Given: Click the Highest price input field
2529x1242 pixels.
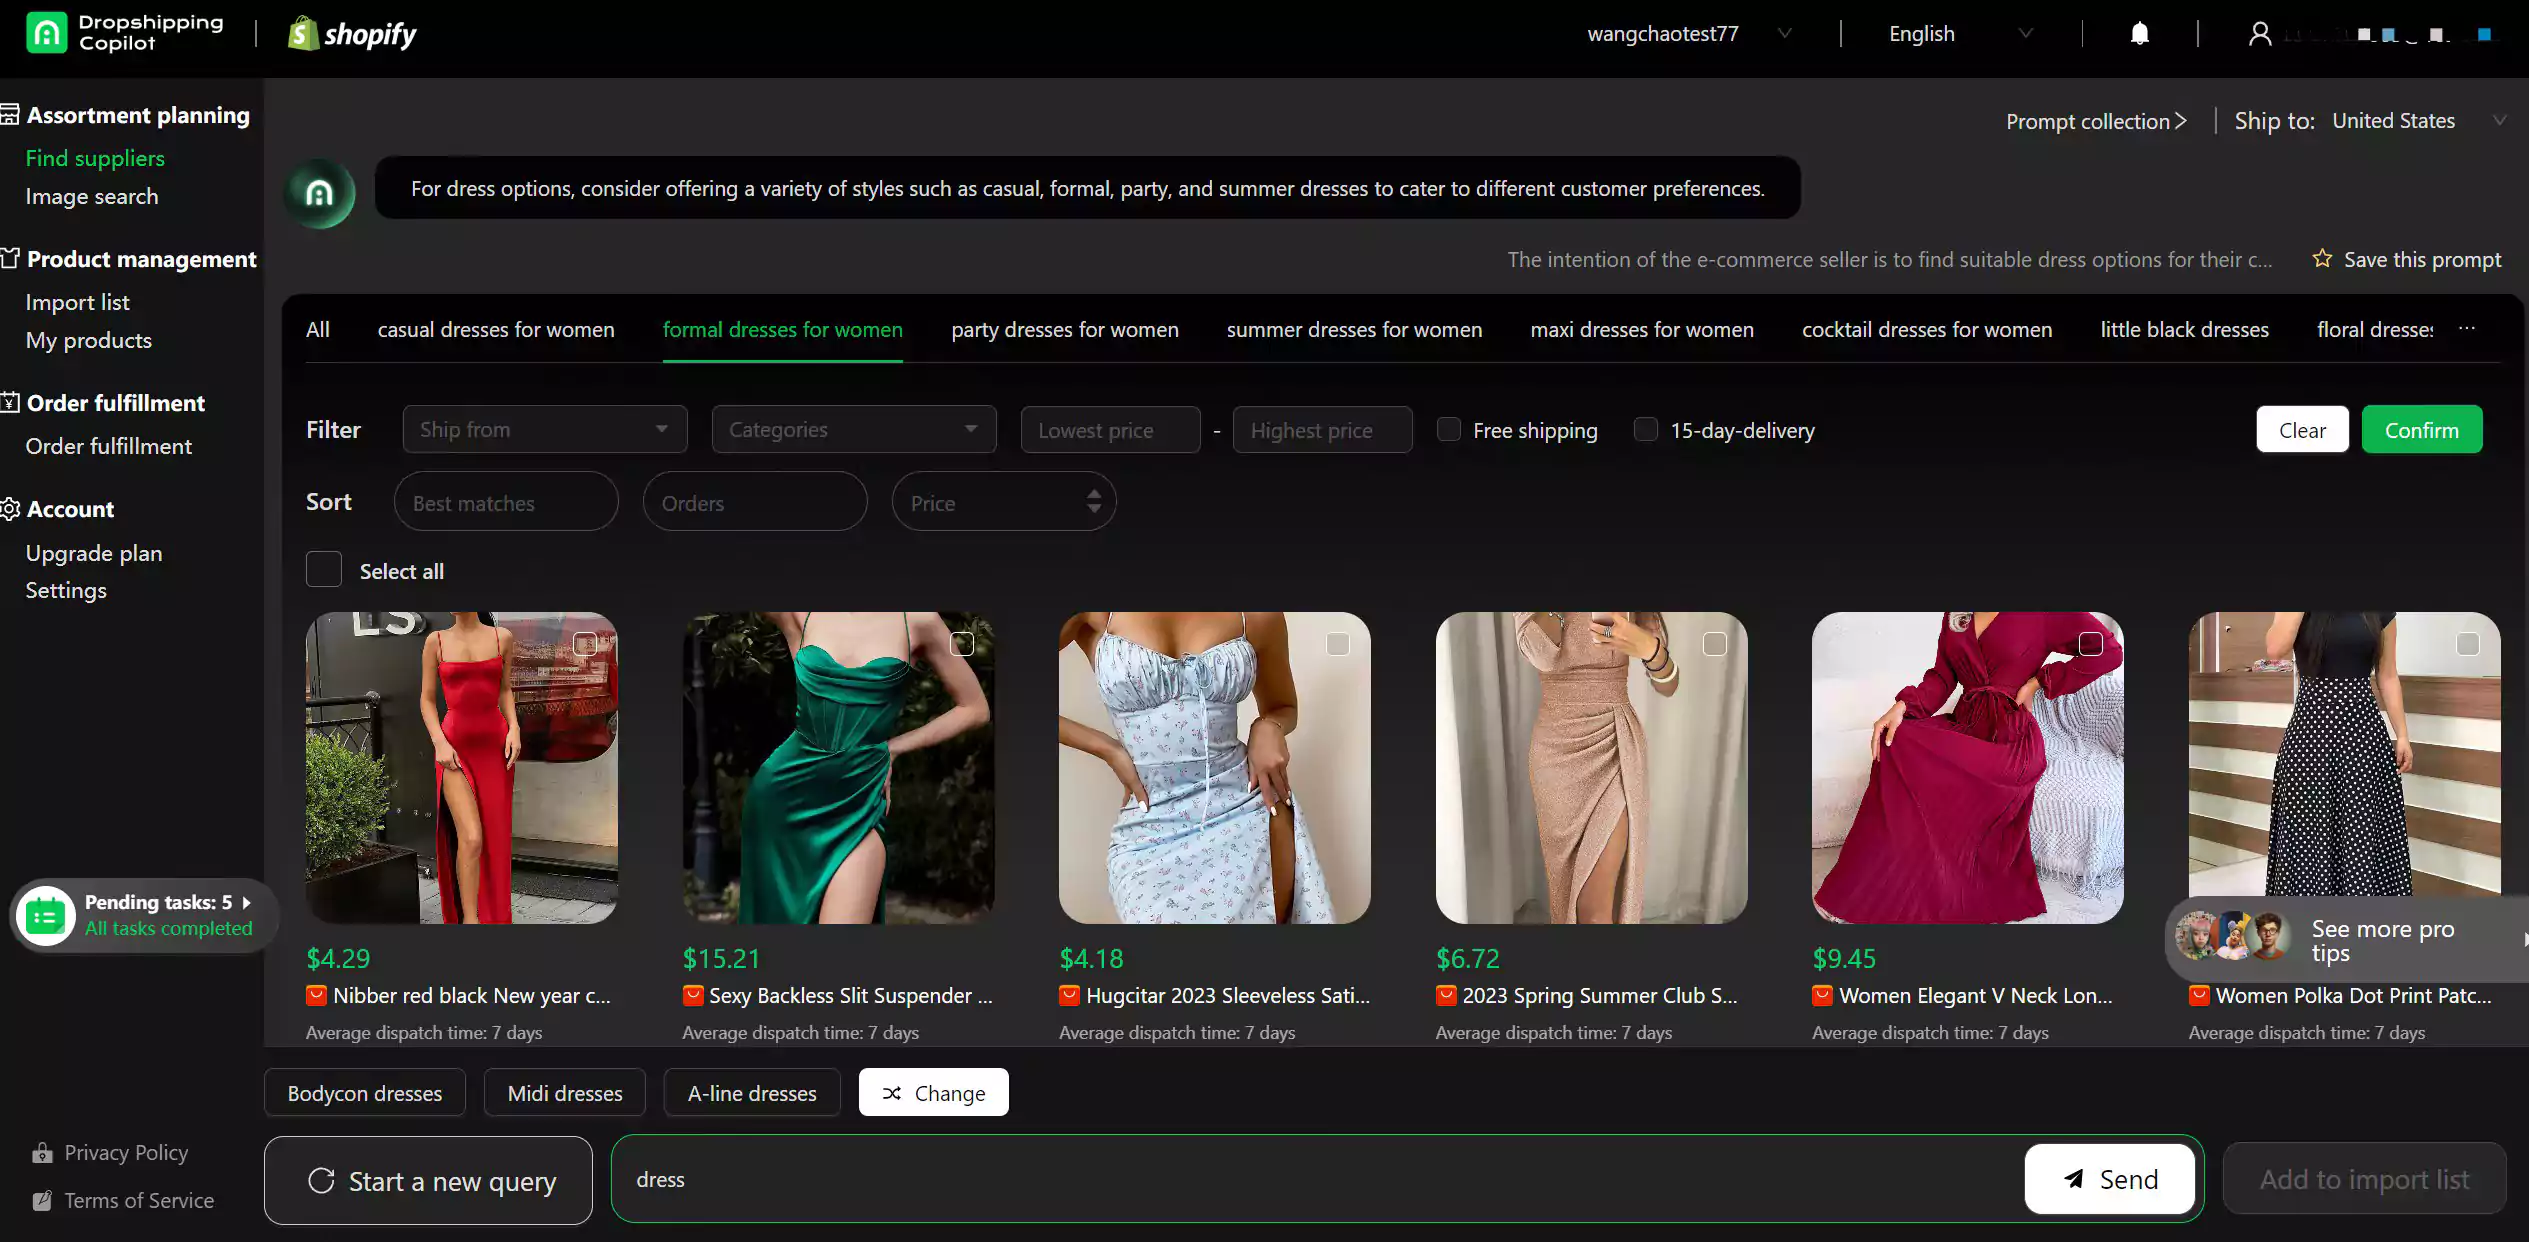Looking at the screenshot, I should point(1322,430).
